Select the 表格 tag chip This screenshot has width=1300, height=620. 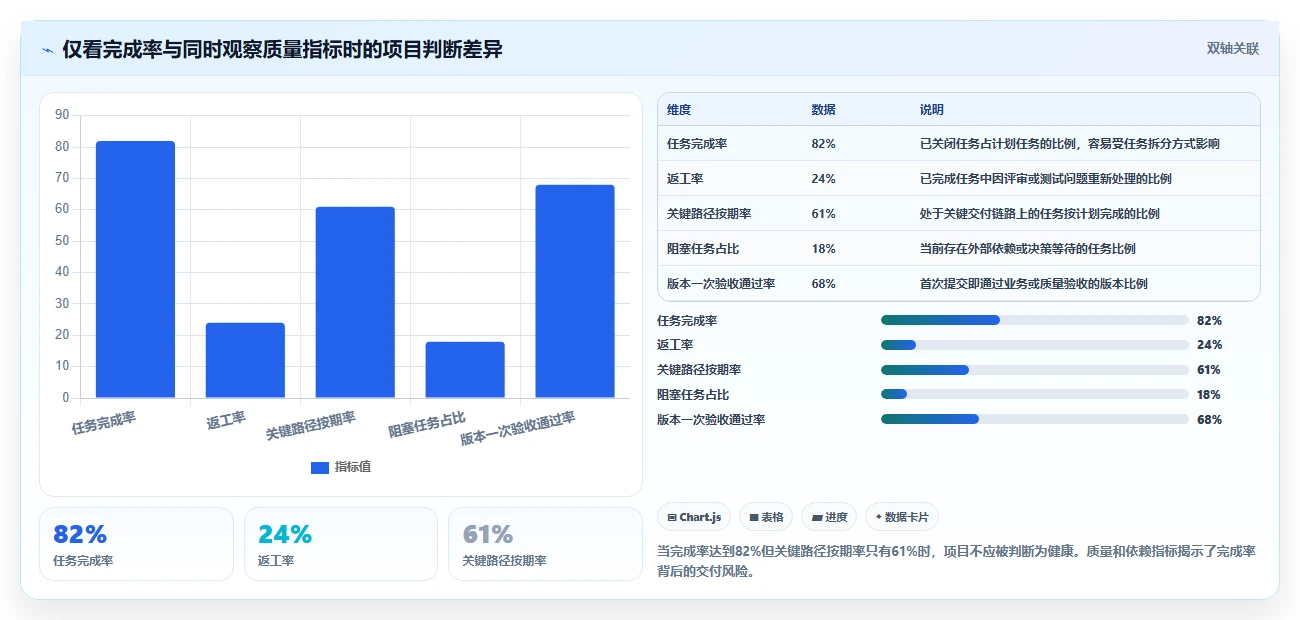(766, 517)
